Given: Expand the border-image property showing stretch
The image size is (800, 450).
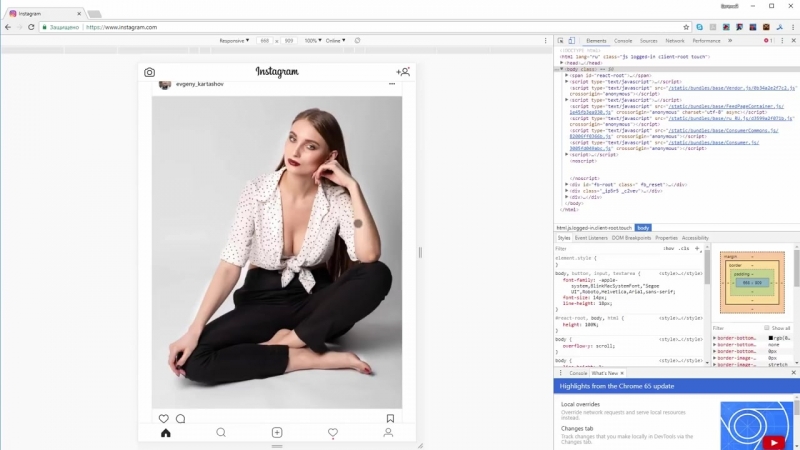Looking at the screenshot, I should (715, 364).
